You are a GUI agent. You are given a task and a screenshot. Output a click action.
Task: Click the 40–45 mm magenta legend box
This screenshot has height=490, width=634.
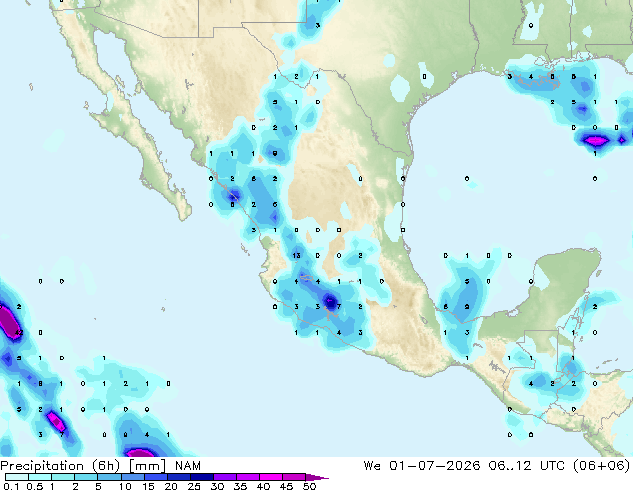point(271,477)
